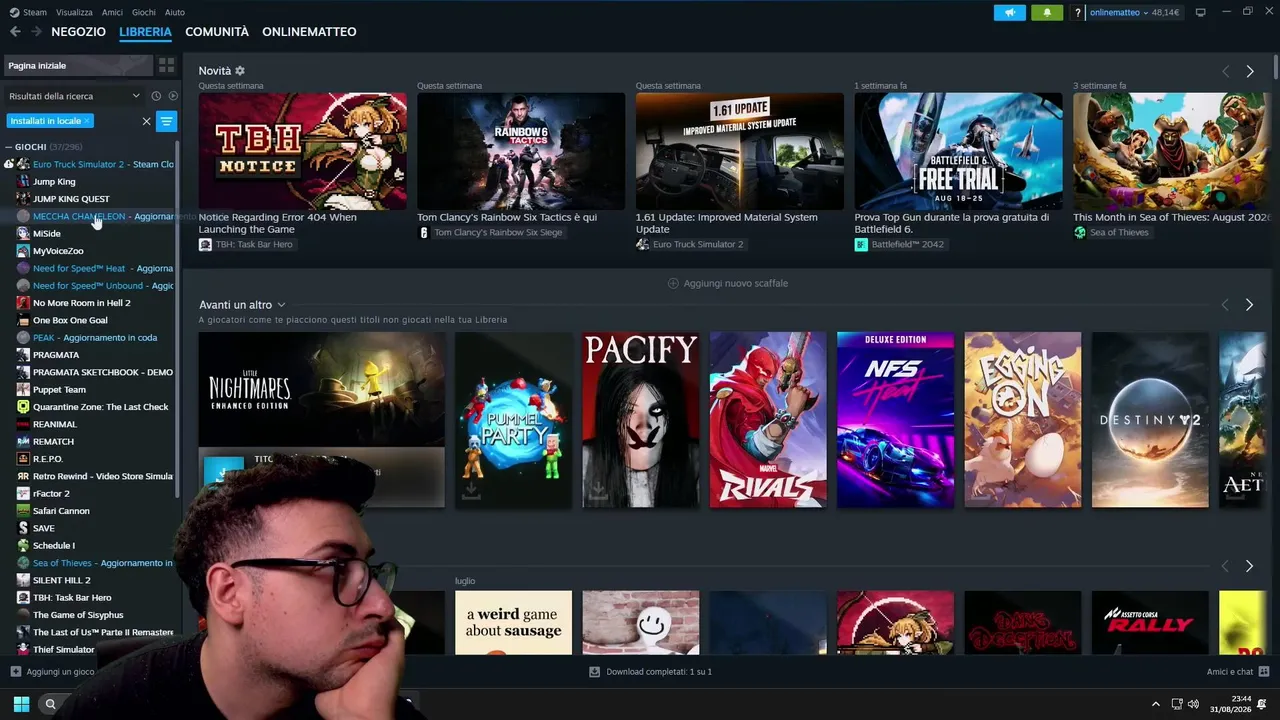
Task: Click the download icon in the bottom bar
Action: point(595,672)
